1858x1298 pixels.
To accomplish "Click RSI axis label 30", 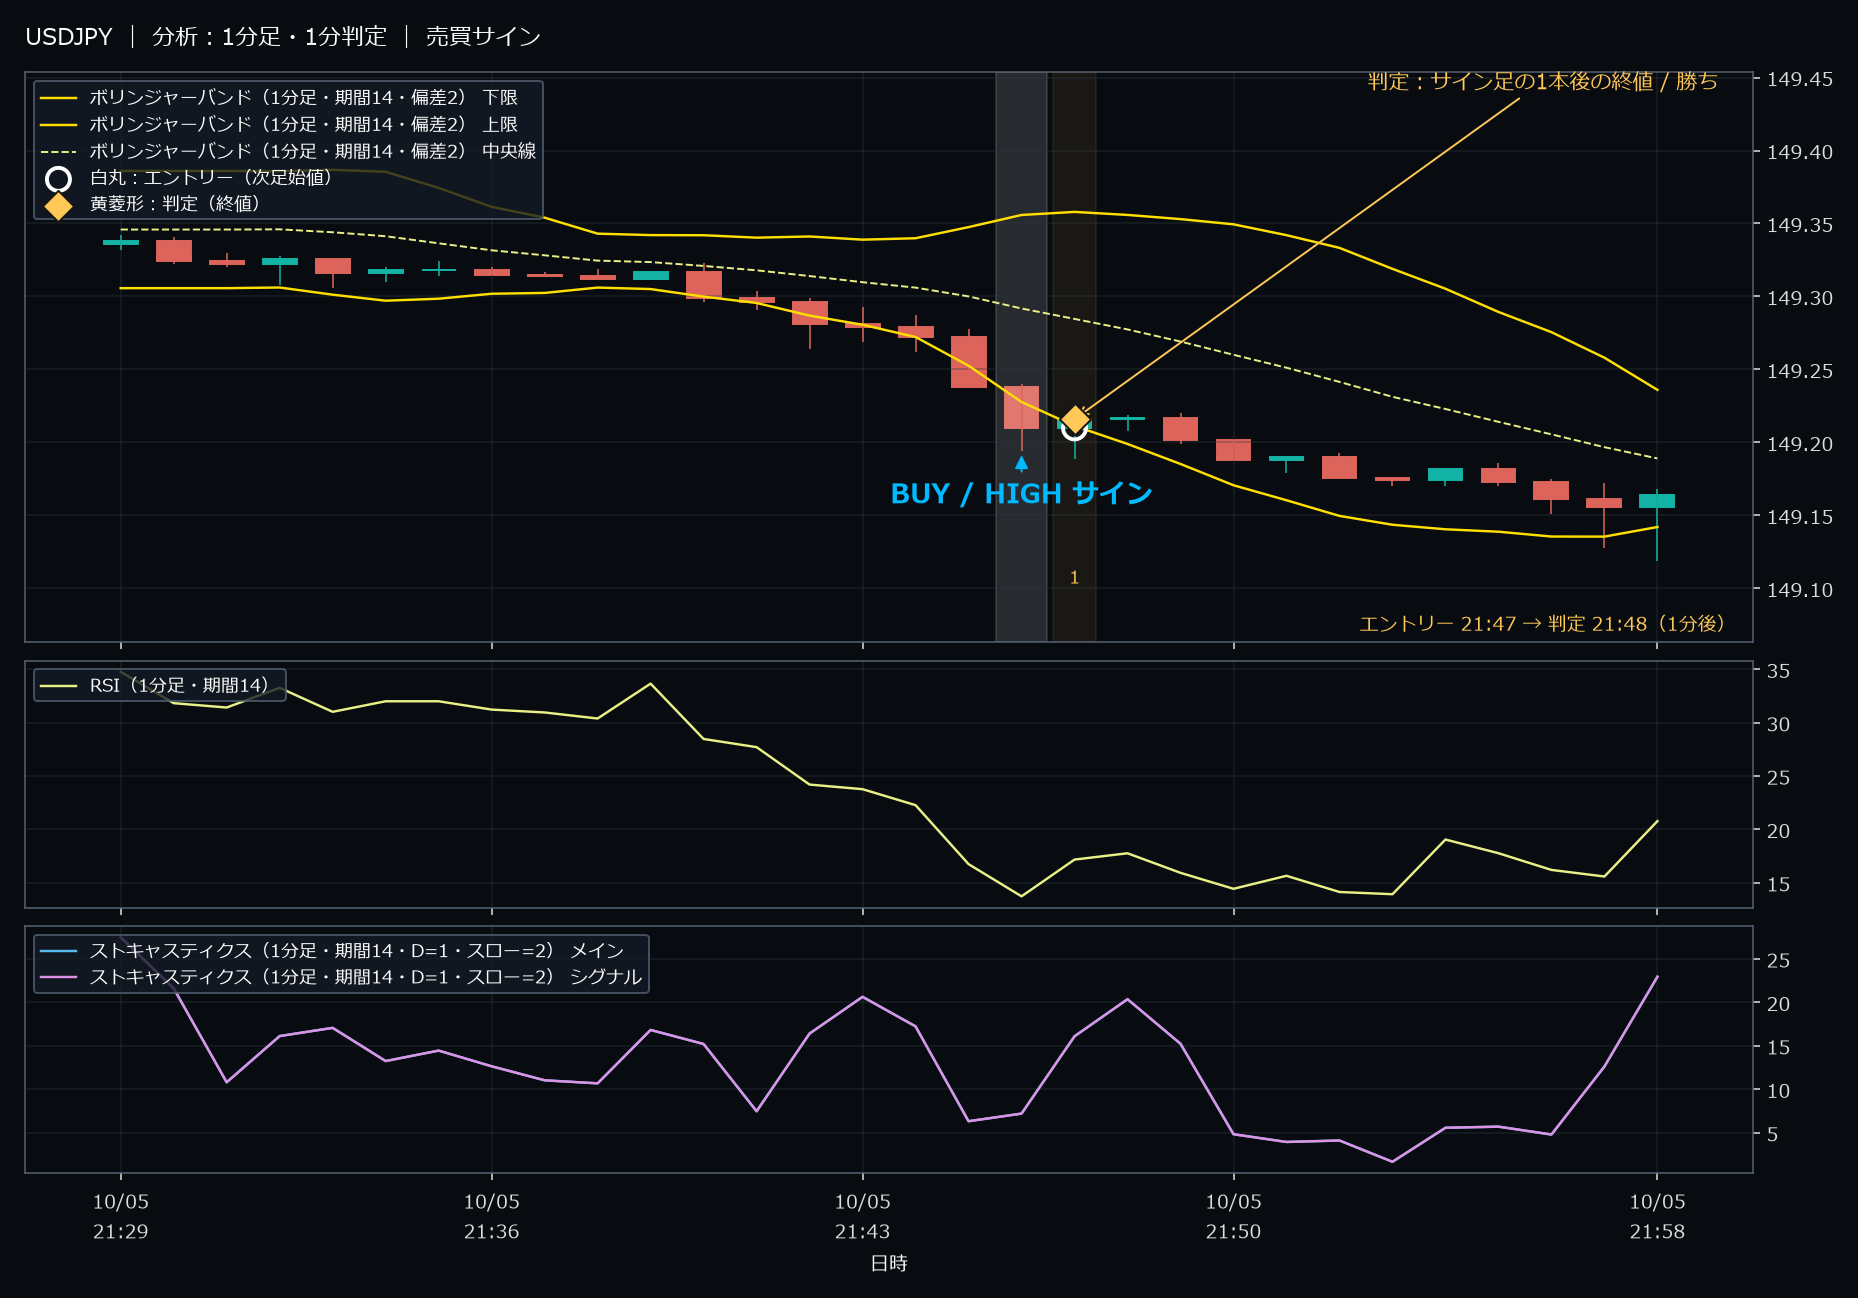I will coord(1778,724).
